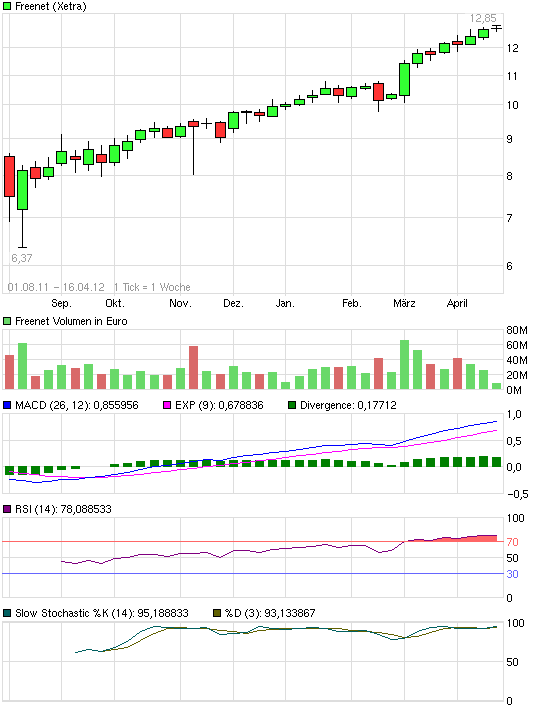Click the dark green Divergence legend square
The height and width of the screenshot is (710, 545).
click(x=292, y=405)
